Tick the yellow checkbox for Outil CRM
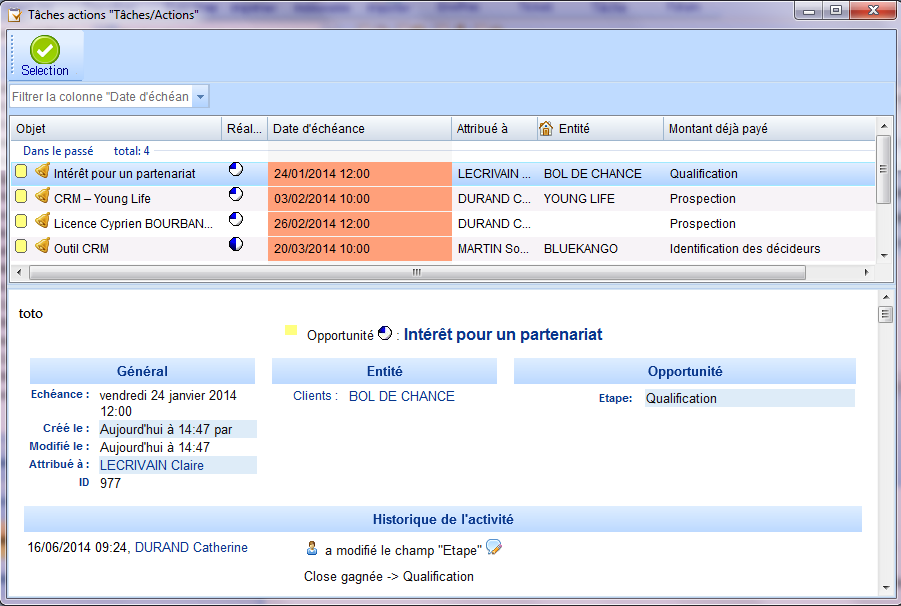 point(21,246)
